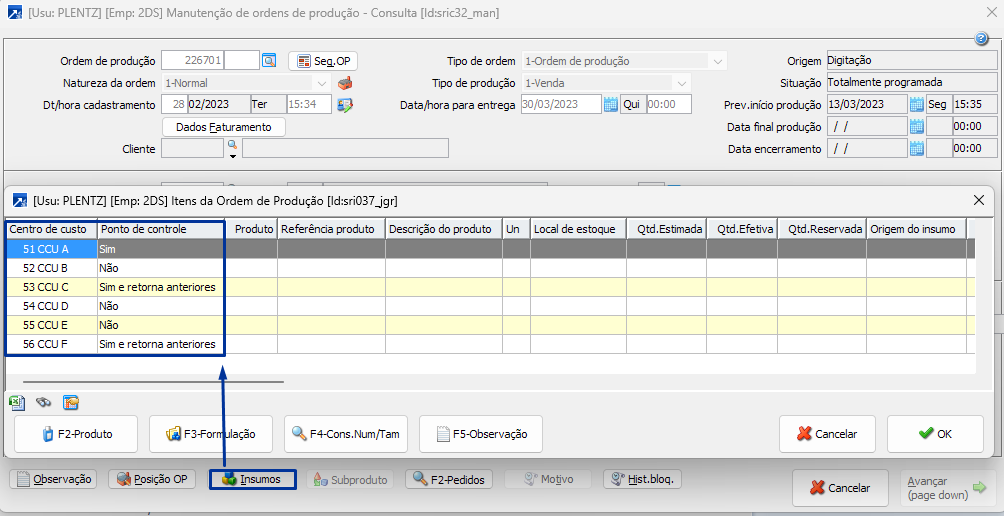Click the Produto column header
This screenshot has width=1004, height=516.
click(x=252, y=229)
